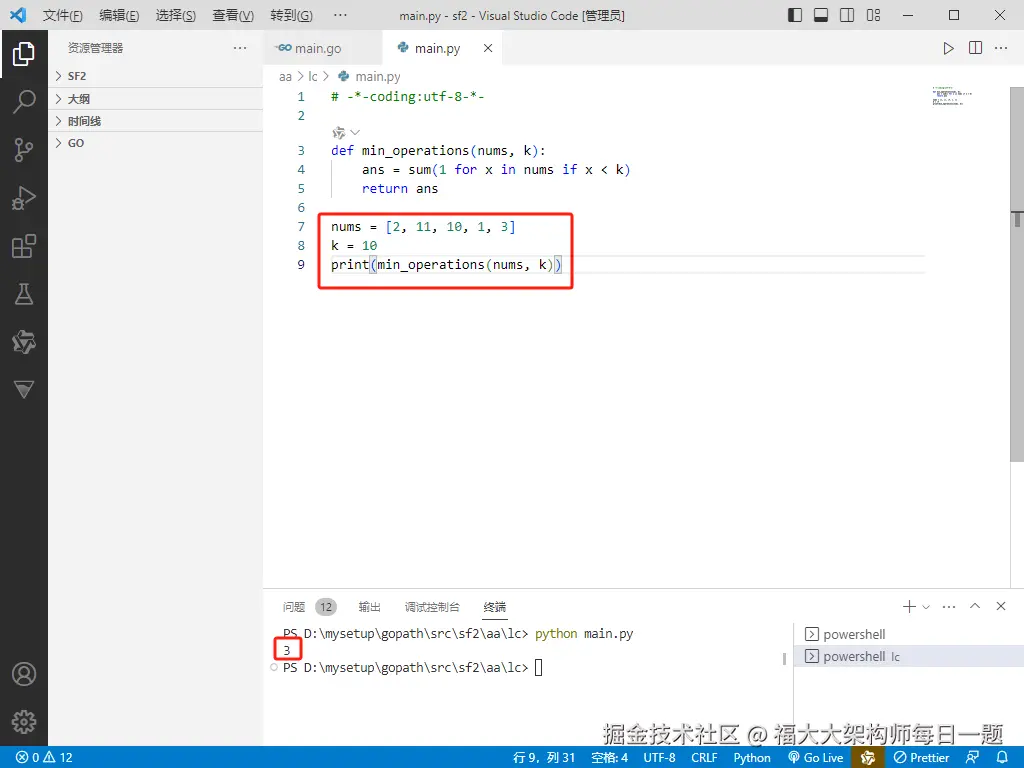Screen dimensions: 1024x768
Task: Start Go Live server
Action: [x=816, y=758]
